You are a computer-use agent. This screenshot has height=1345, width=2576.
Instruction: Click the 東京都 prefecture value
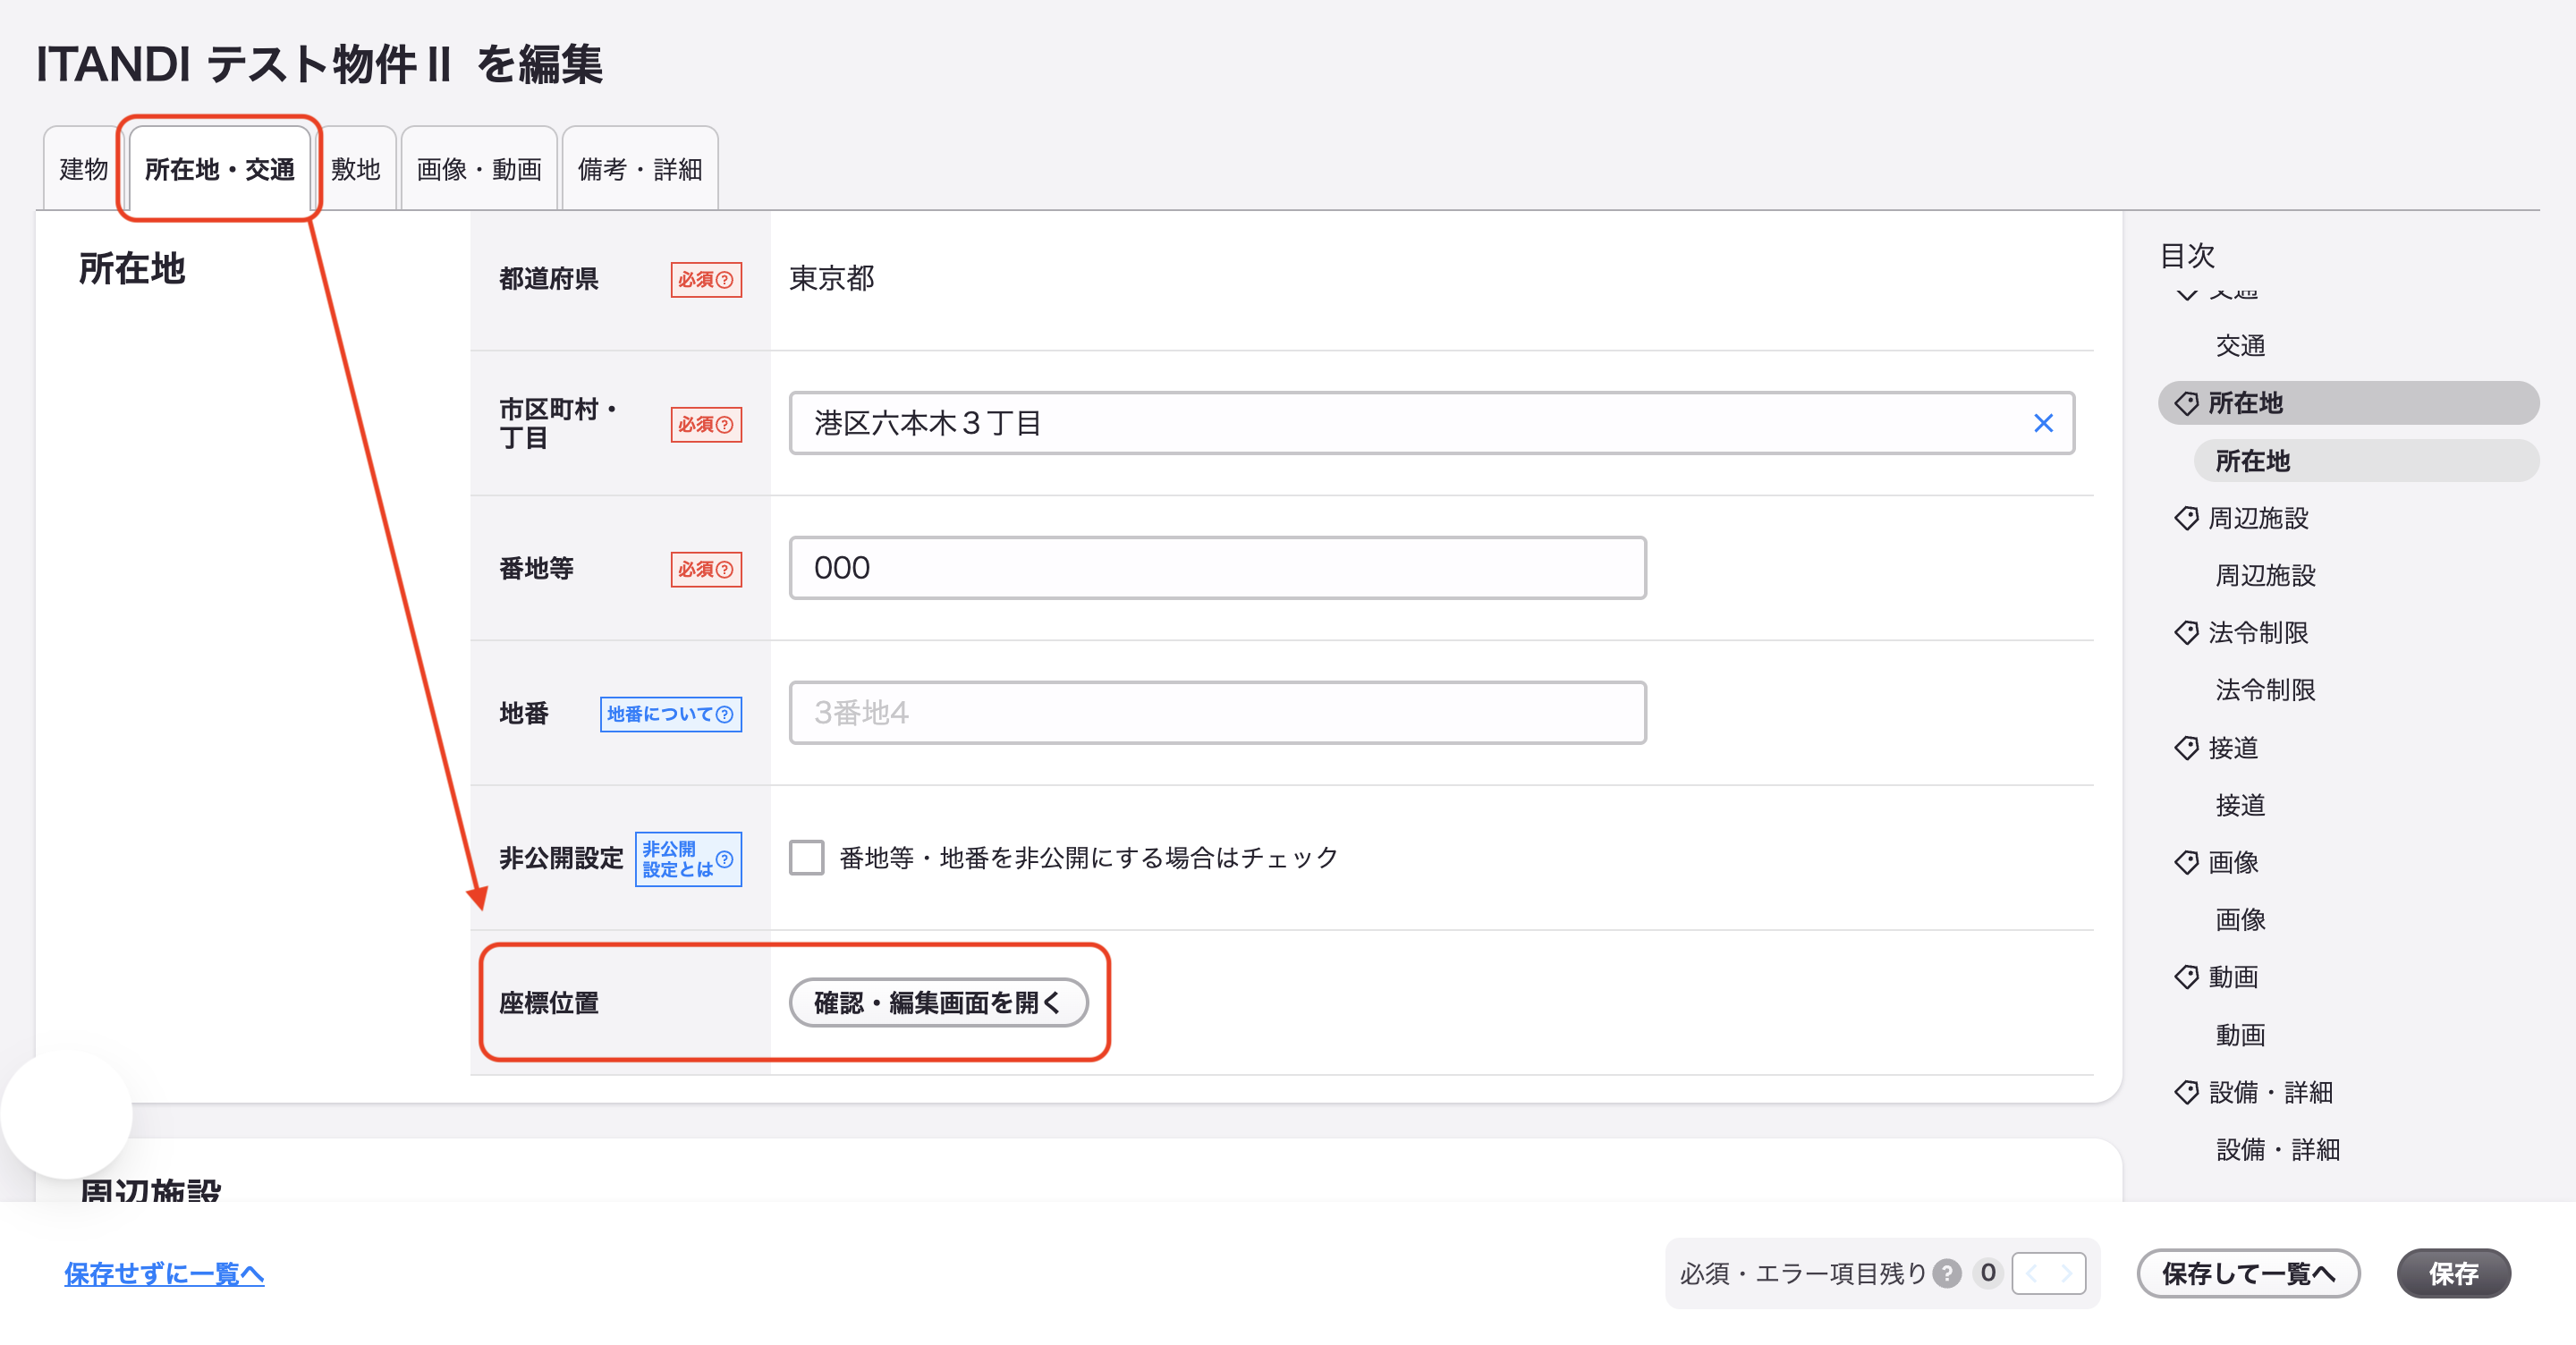coord(832,278)
